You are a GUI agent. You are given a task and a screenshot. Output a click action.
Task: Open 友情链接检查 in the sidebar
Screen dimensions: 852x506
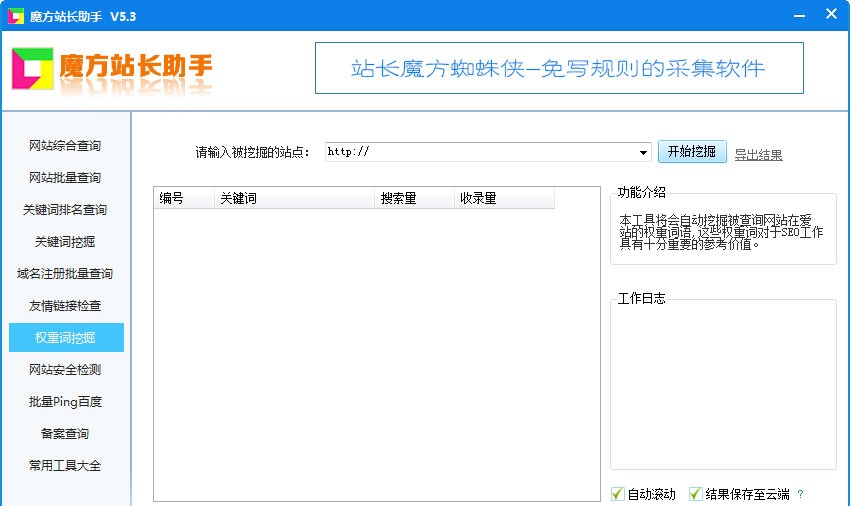[65, 306]
